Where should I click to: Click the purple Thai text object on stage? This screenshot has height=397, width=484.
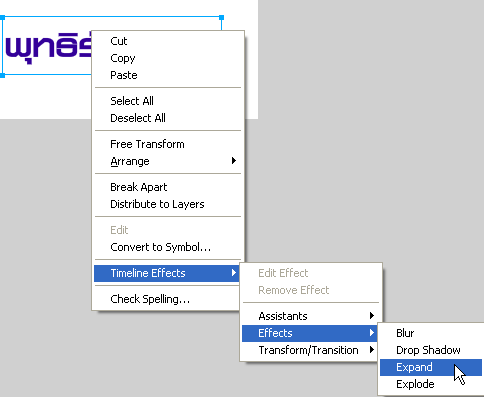[48, 47]
